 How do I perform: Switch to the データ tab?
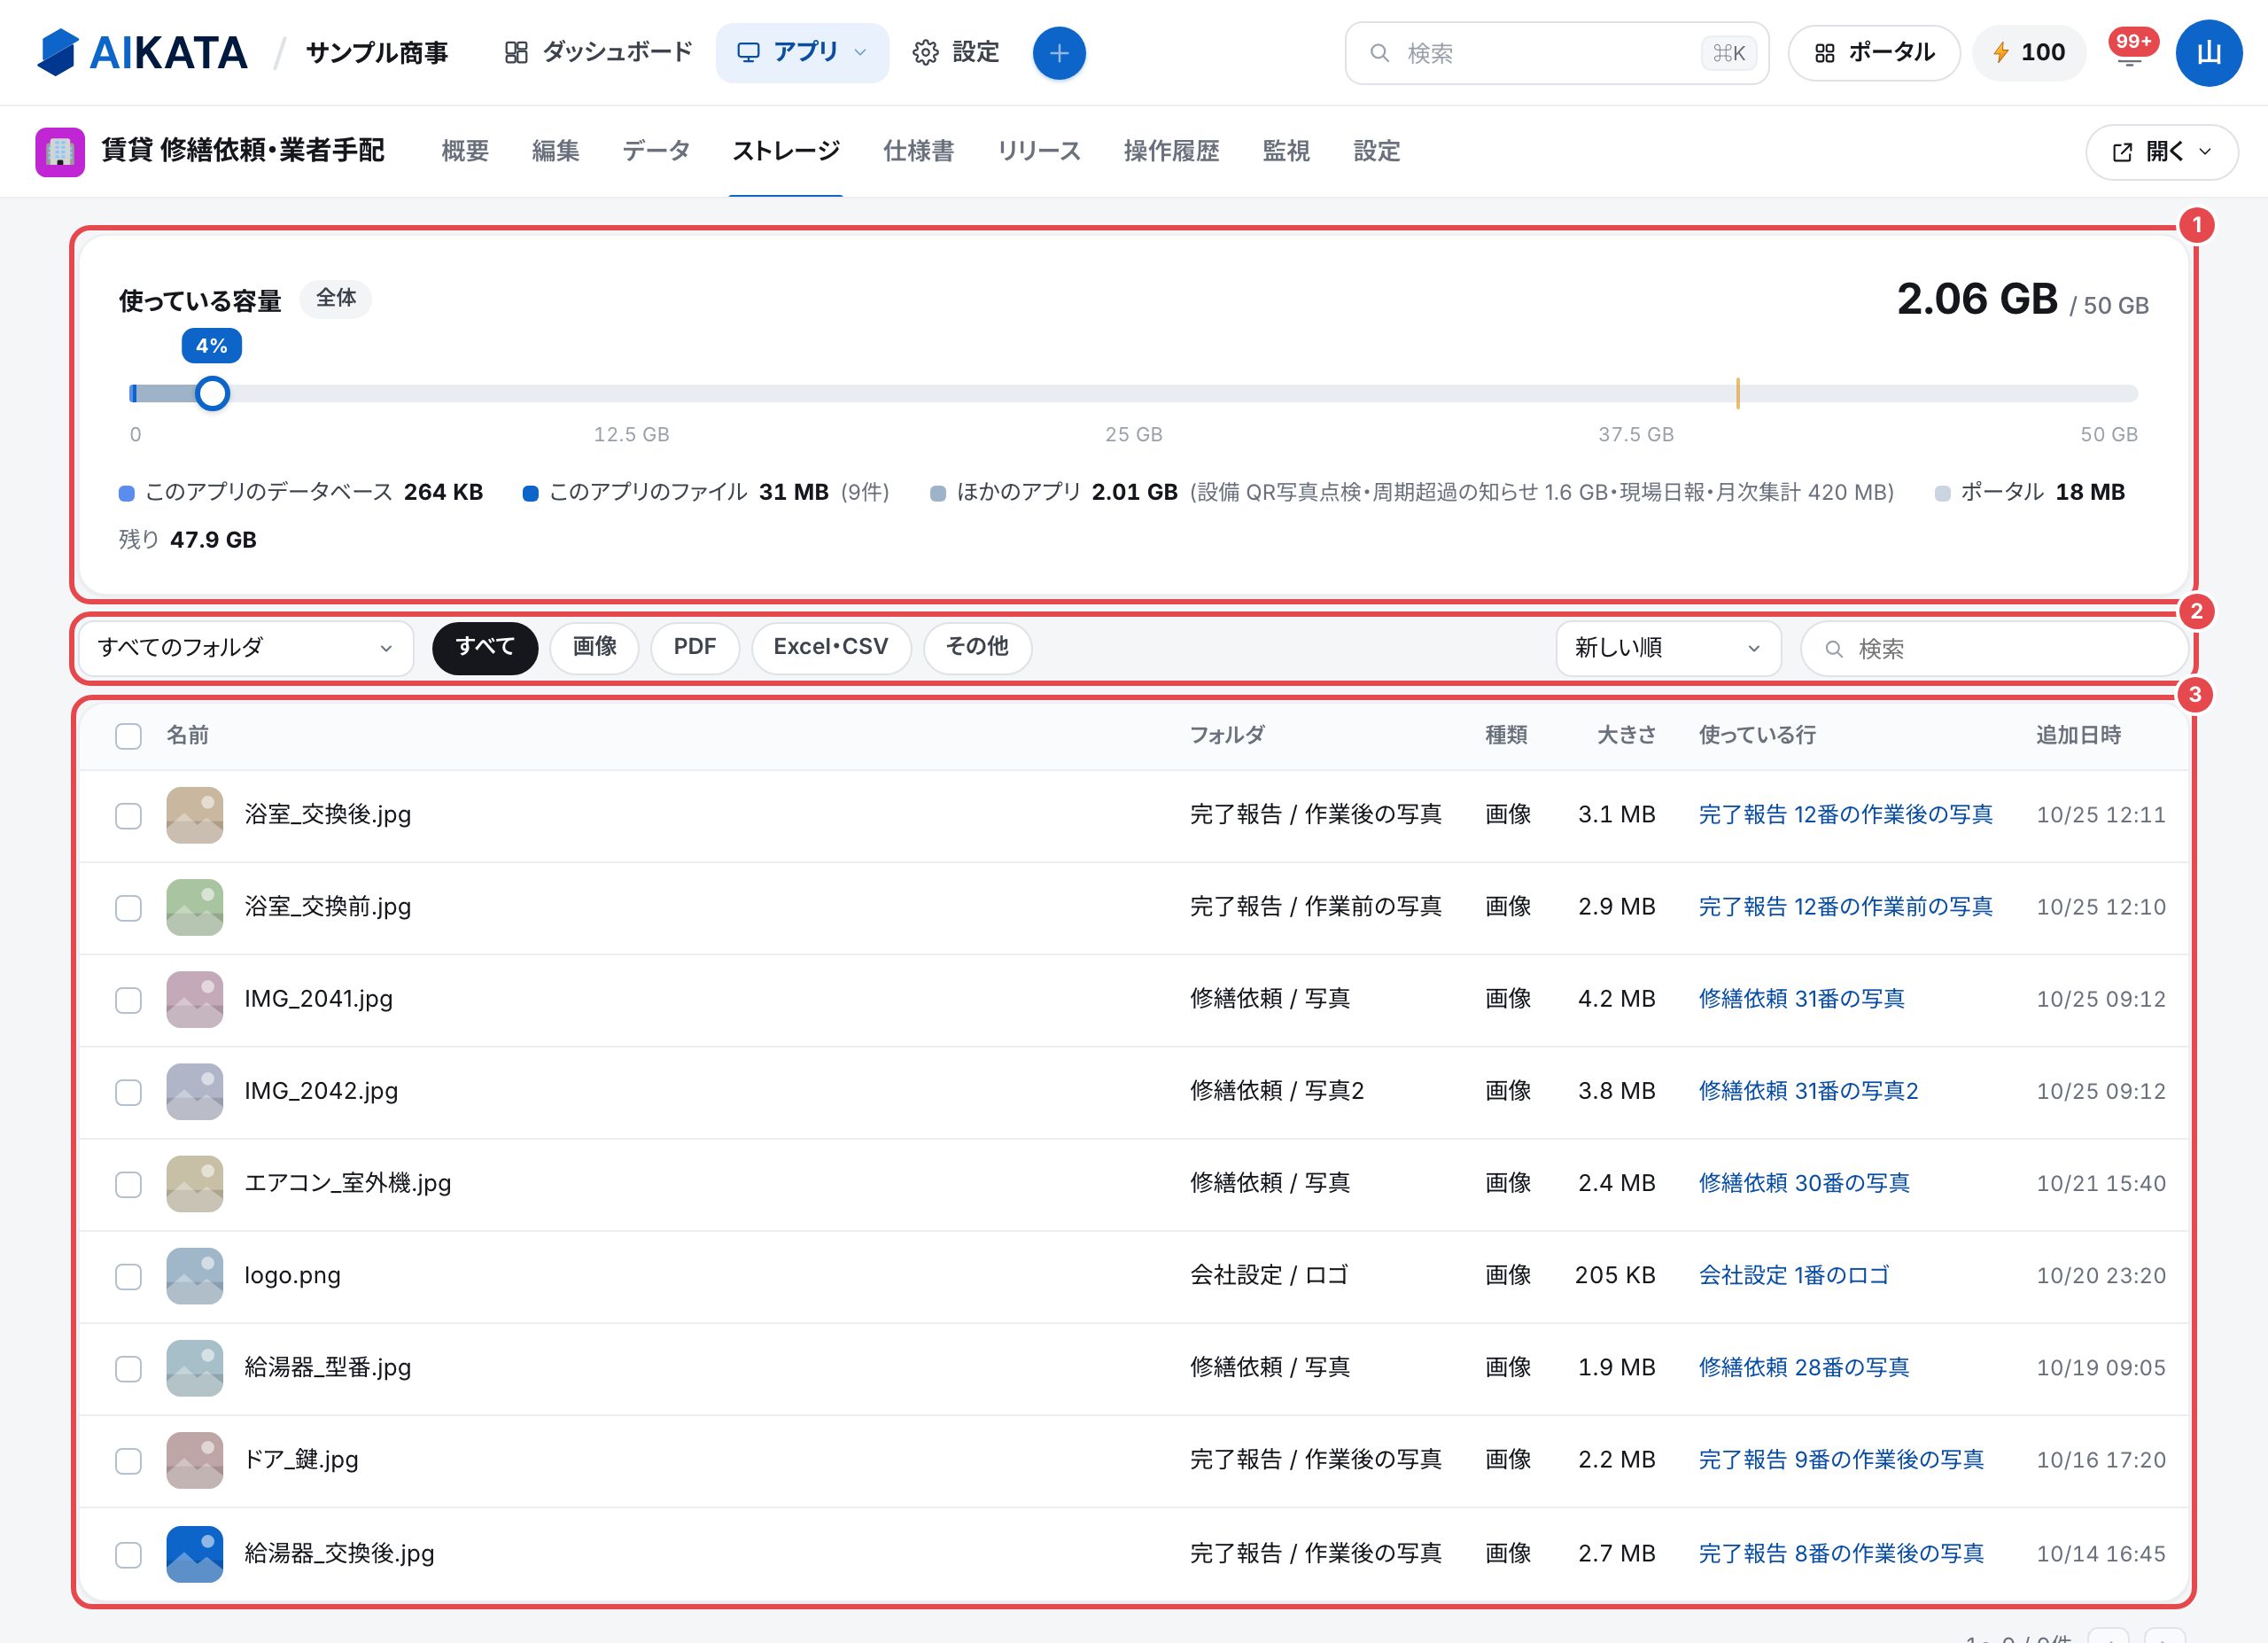pyautogui.click(x=656, y=151)
